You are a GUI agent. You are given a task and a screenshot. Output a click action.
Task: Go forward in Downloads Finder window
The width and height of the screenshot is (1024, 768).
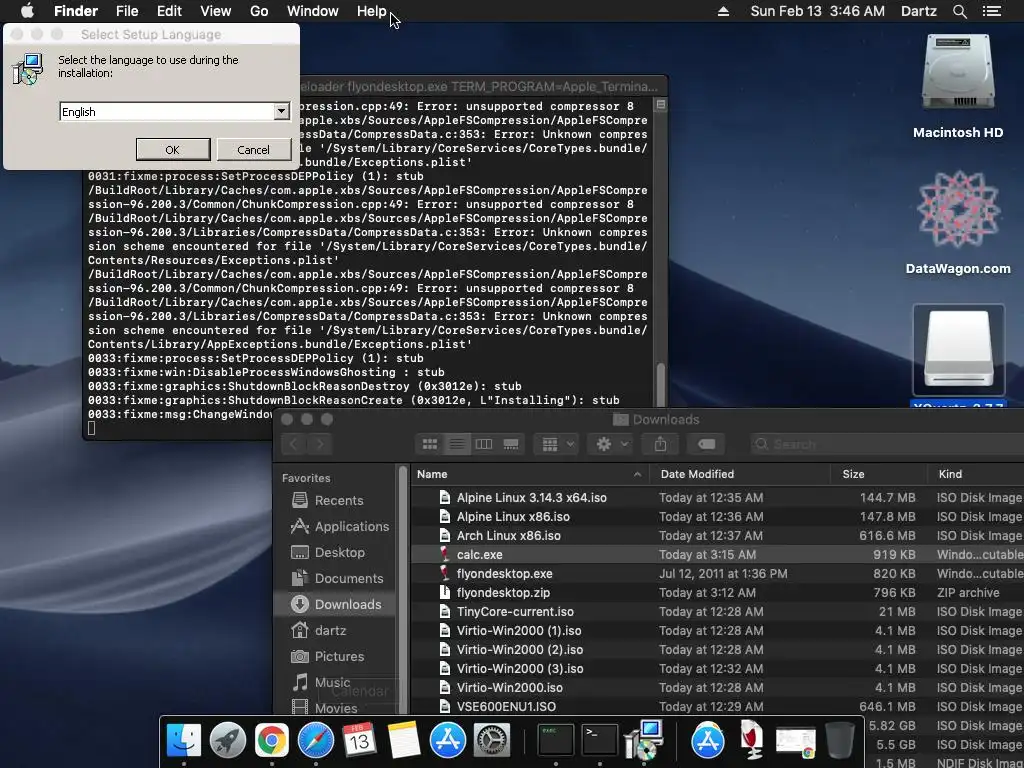pos(320,444)
